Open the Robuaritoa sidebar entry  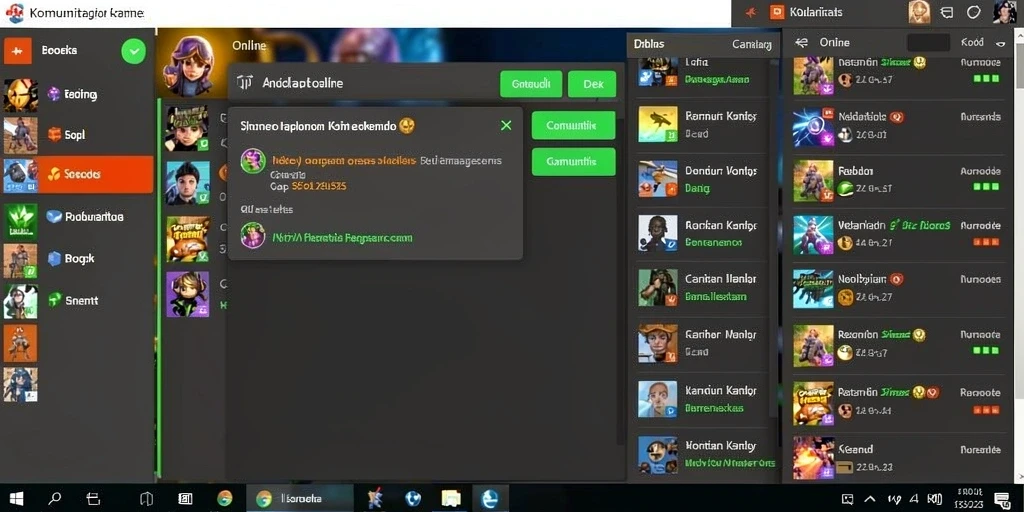pyautogui.click(x=85, y=217)
